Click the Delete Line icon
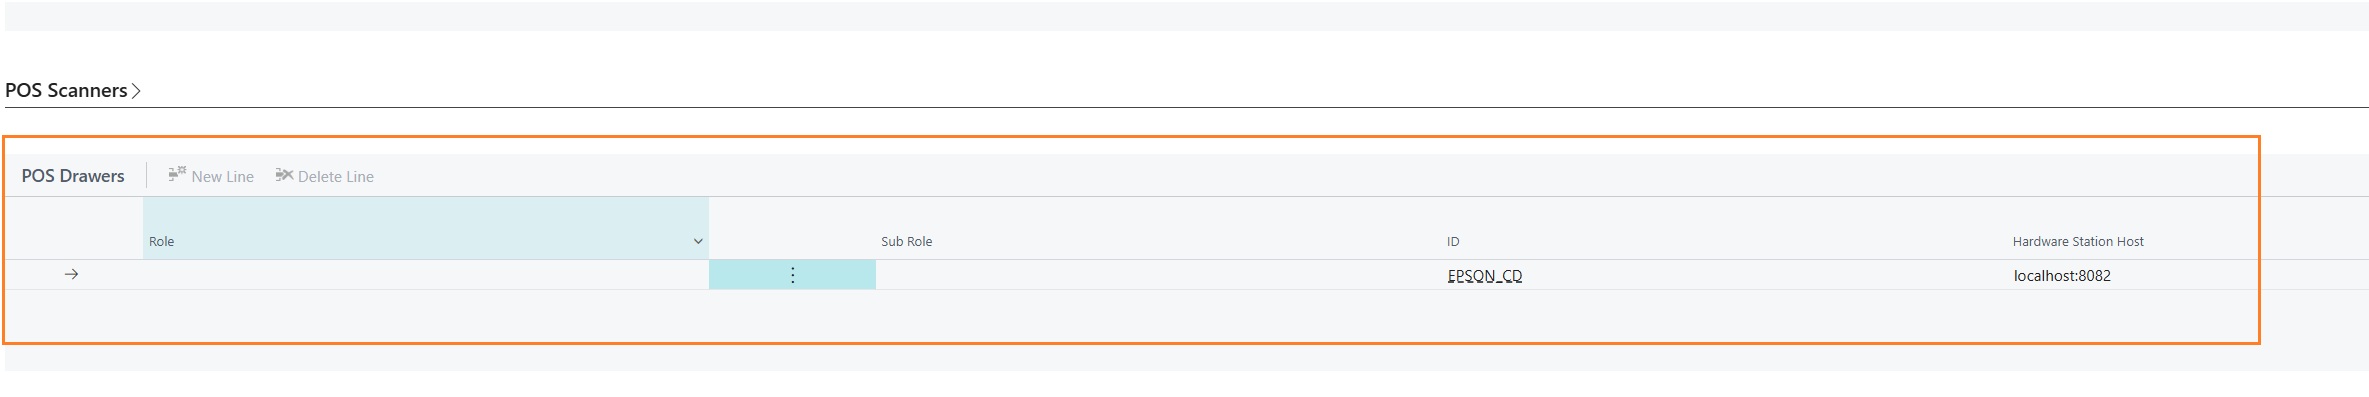The width and height of the screenshot is (2369, 397). pyautogui.click(x=284, y=175)
